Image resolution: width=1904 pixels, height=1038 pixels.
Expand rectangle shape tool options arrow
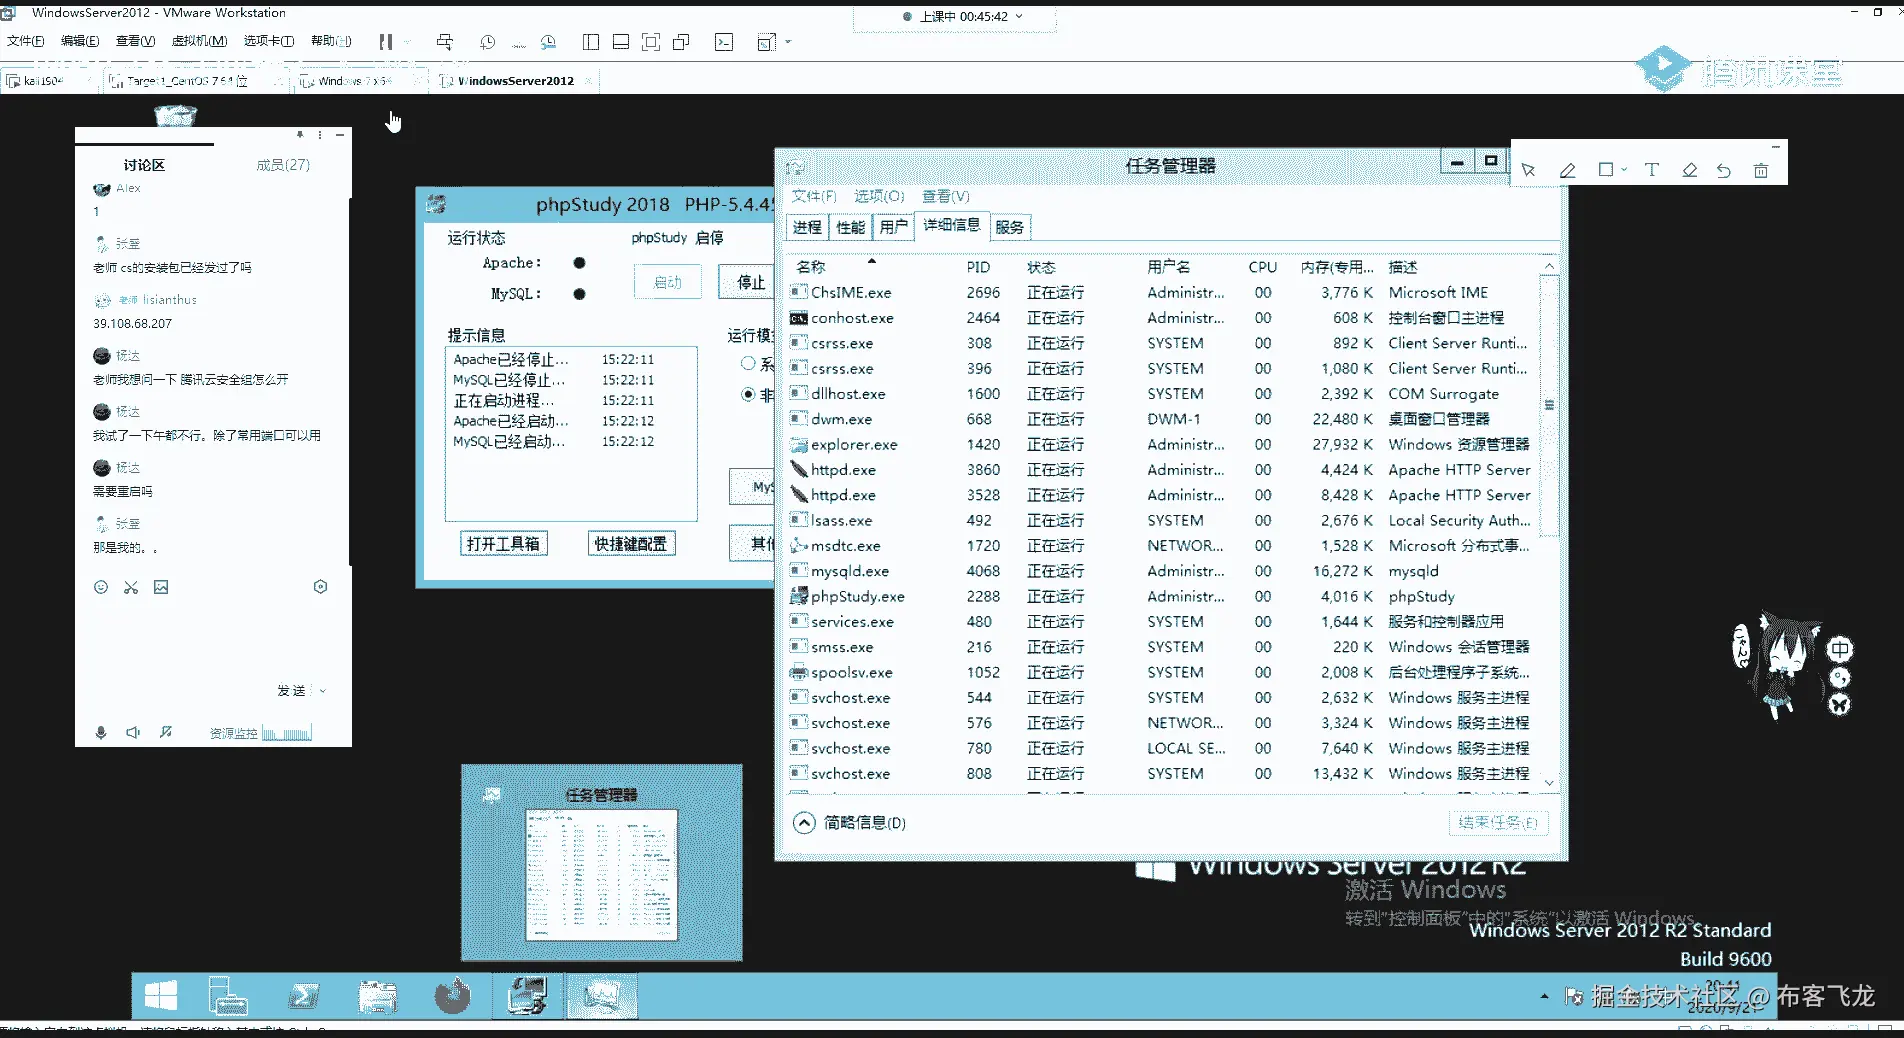[1624, 170]
